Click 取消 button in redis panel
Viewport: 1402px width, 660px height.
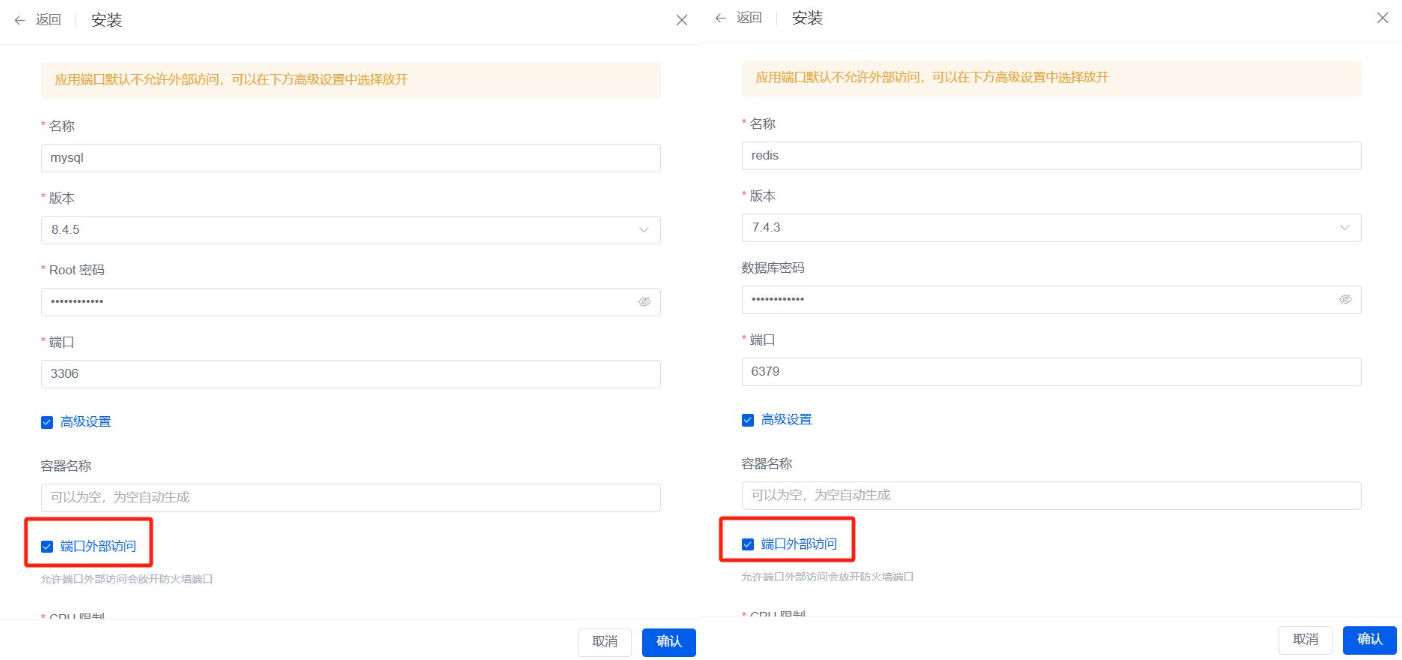[1306, 640]
